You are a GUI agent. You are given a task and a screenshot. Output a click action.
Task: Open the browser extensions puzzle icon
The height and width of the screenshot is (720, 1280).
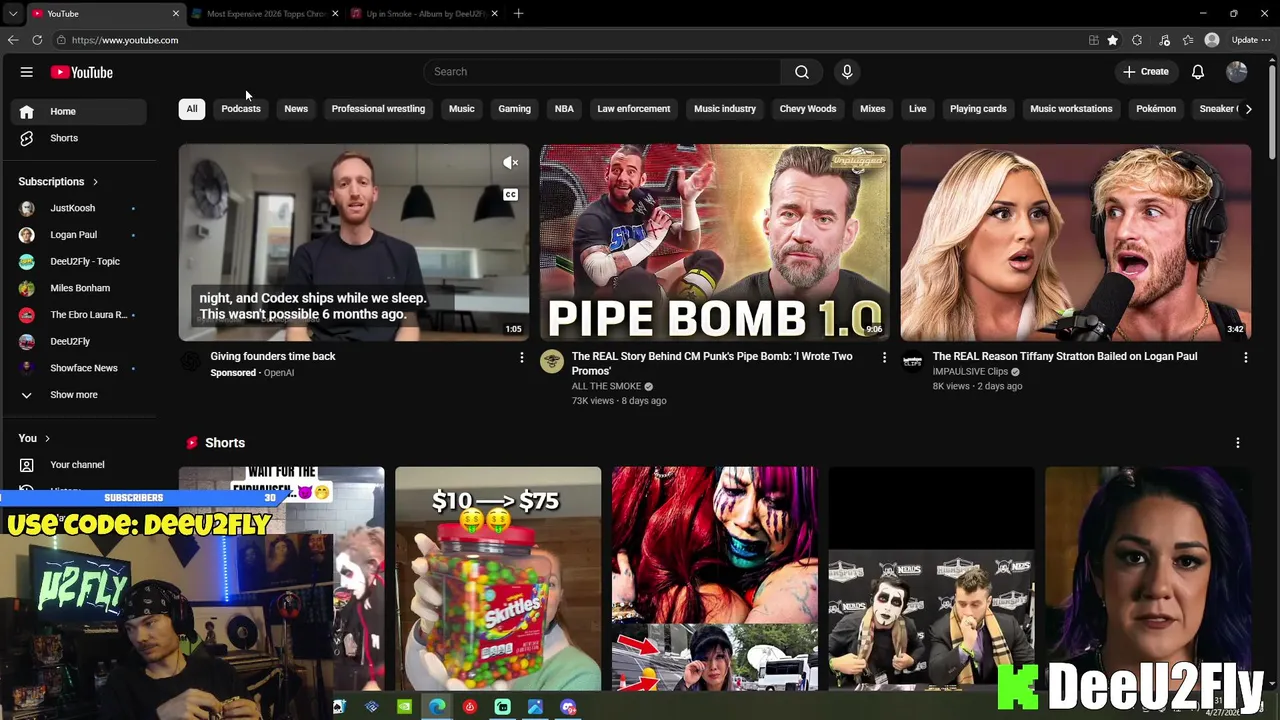point(1137,40)
